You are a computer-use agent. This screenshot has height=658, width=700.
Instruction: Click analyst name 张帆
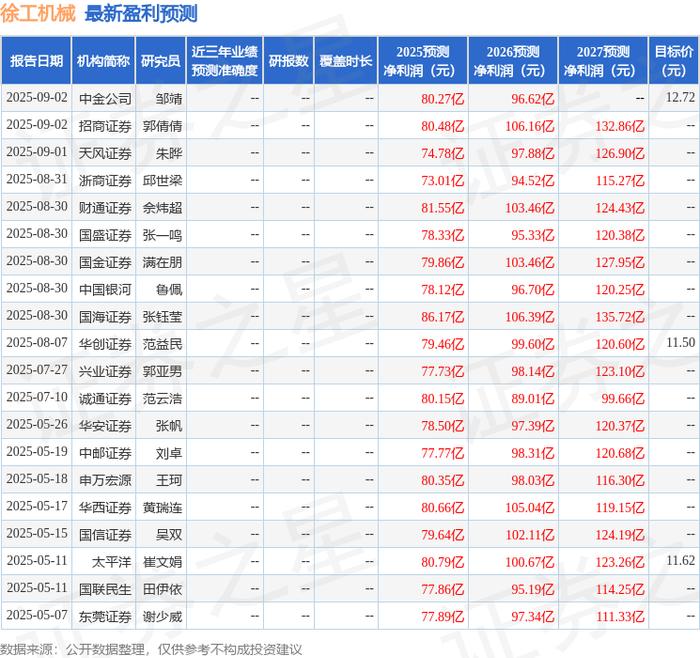pos(169,426)
